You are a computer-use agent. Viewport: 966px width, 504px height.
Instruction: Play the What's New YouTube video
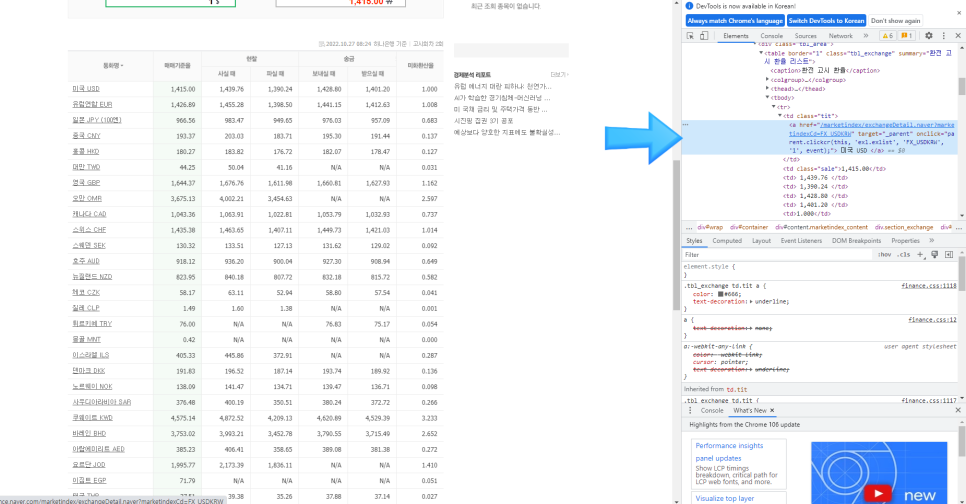[878, 493]
